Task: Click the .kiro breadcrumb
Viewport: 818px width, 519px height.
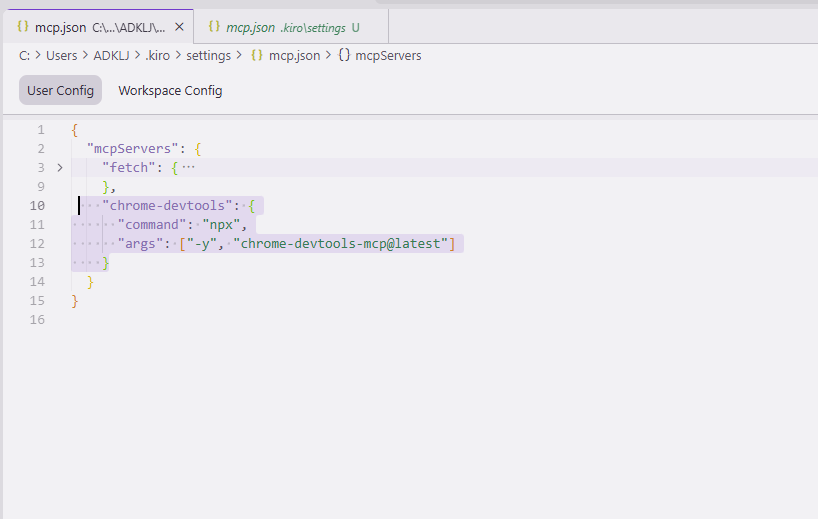Action: click(x=158, y=55)
